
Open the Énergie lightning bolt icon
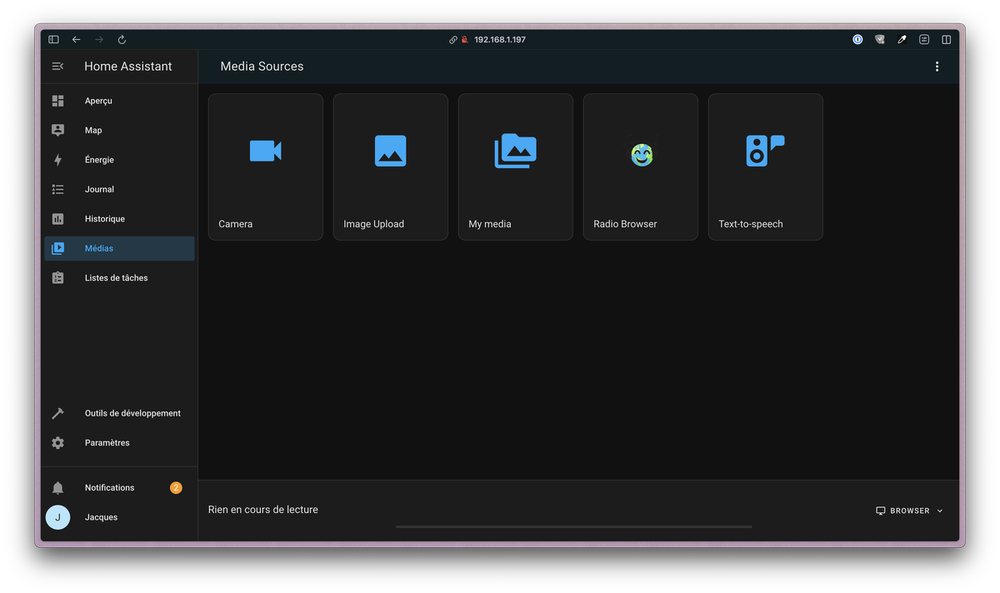(58, 160)
